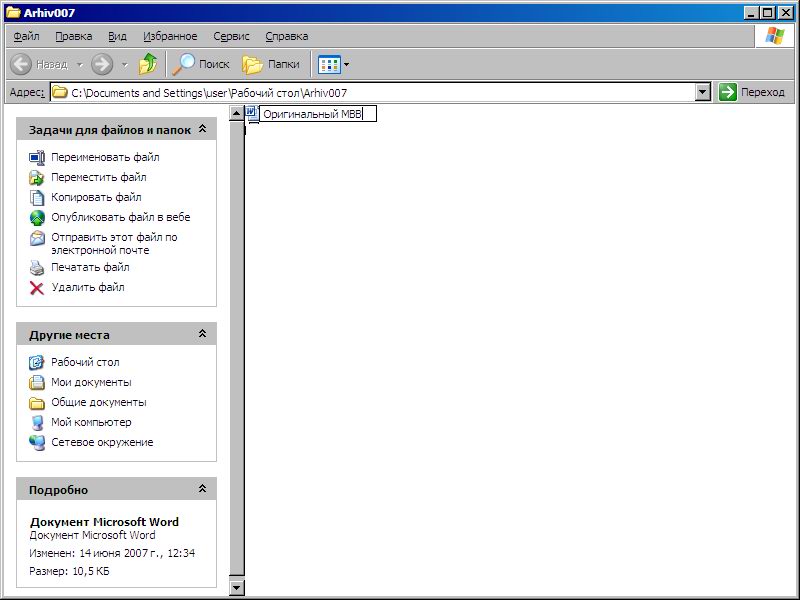Click the Arhiv007 title bar folder icon

pyautogui.click(x=13, y=12)
